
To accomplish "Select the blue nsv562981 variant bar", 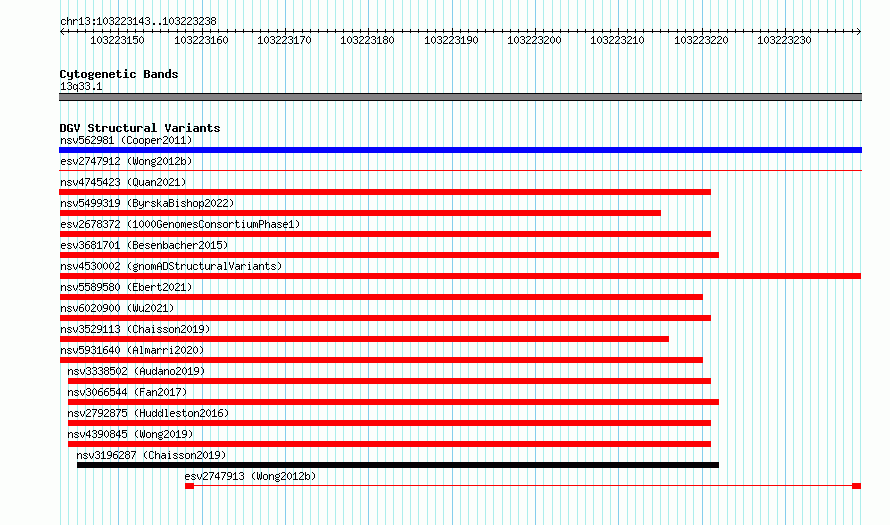I will pyautogui.click(x=460, y=150).
